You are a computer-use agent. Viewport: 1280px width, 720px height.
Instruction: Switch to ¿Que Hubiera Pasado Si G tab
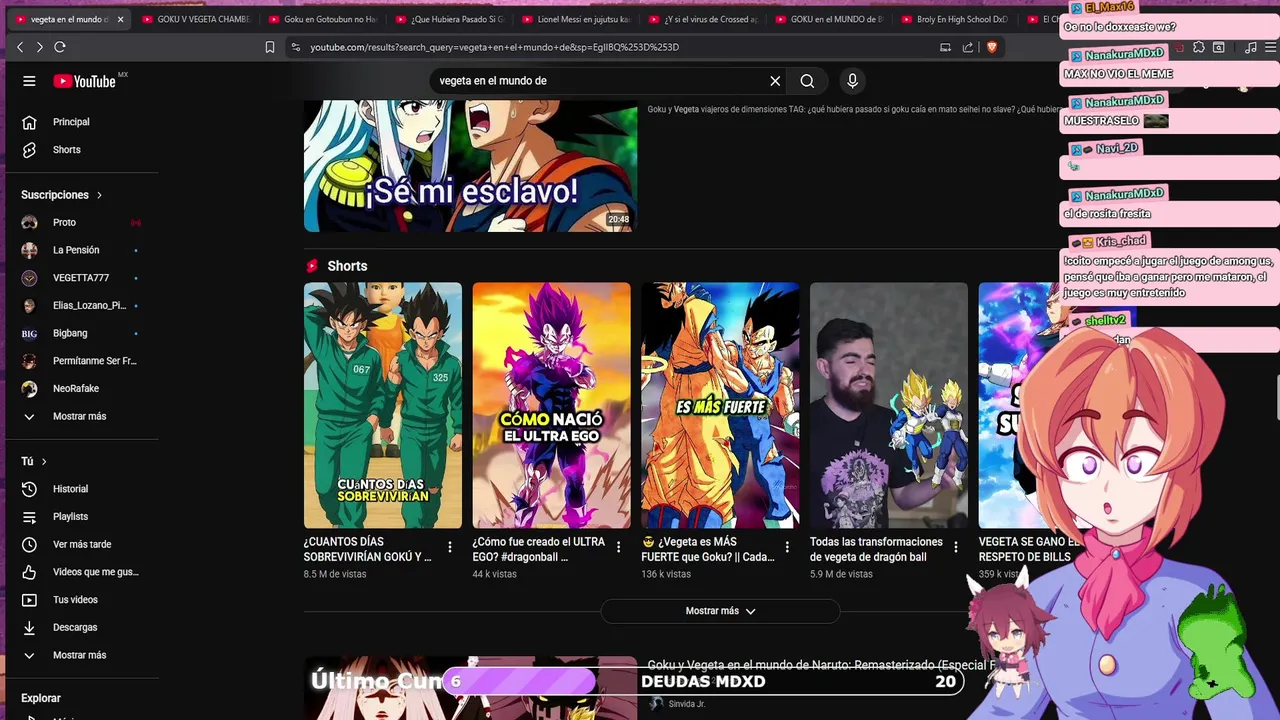tap(450, 19)
